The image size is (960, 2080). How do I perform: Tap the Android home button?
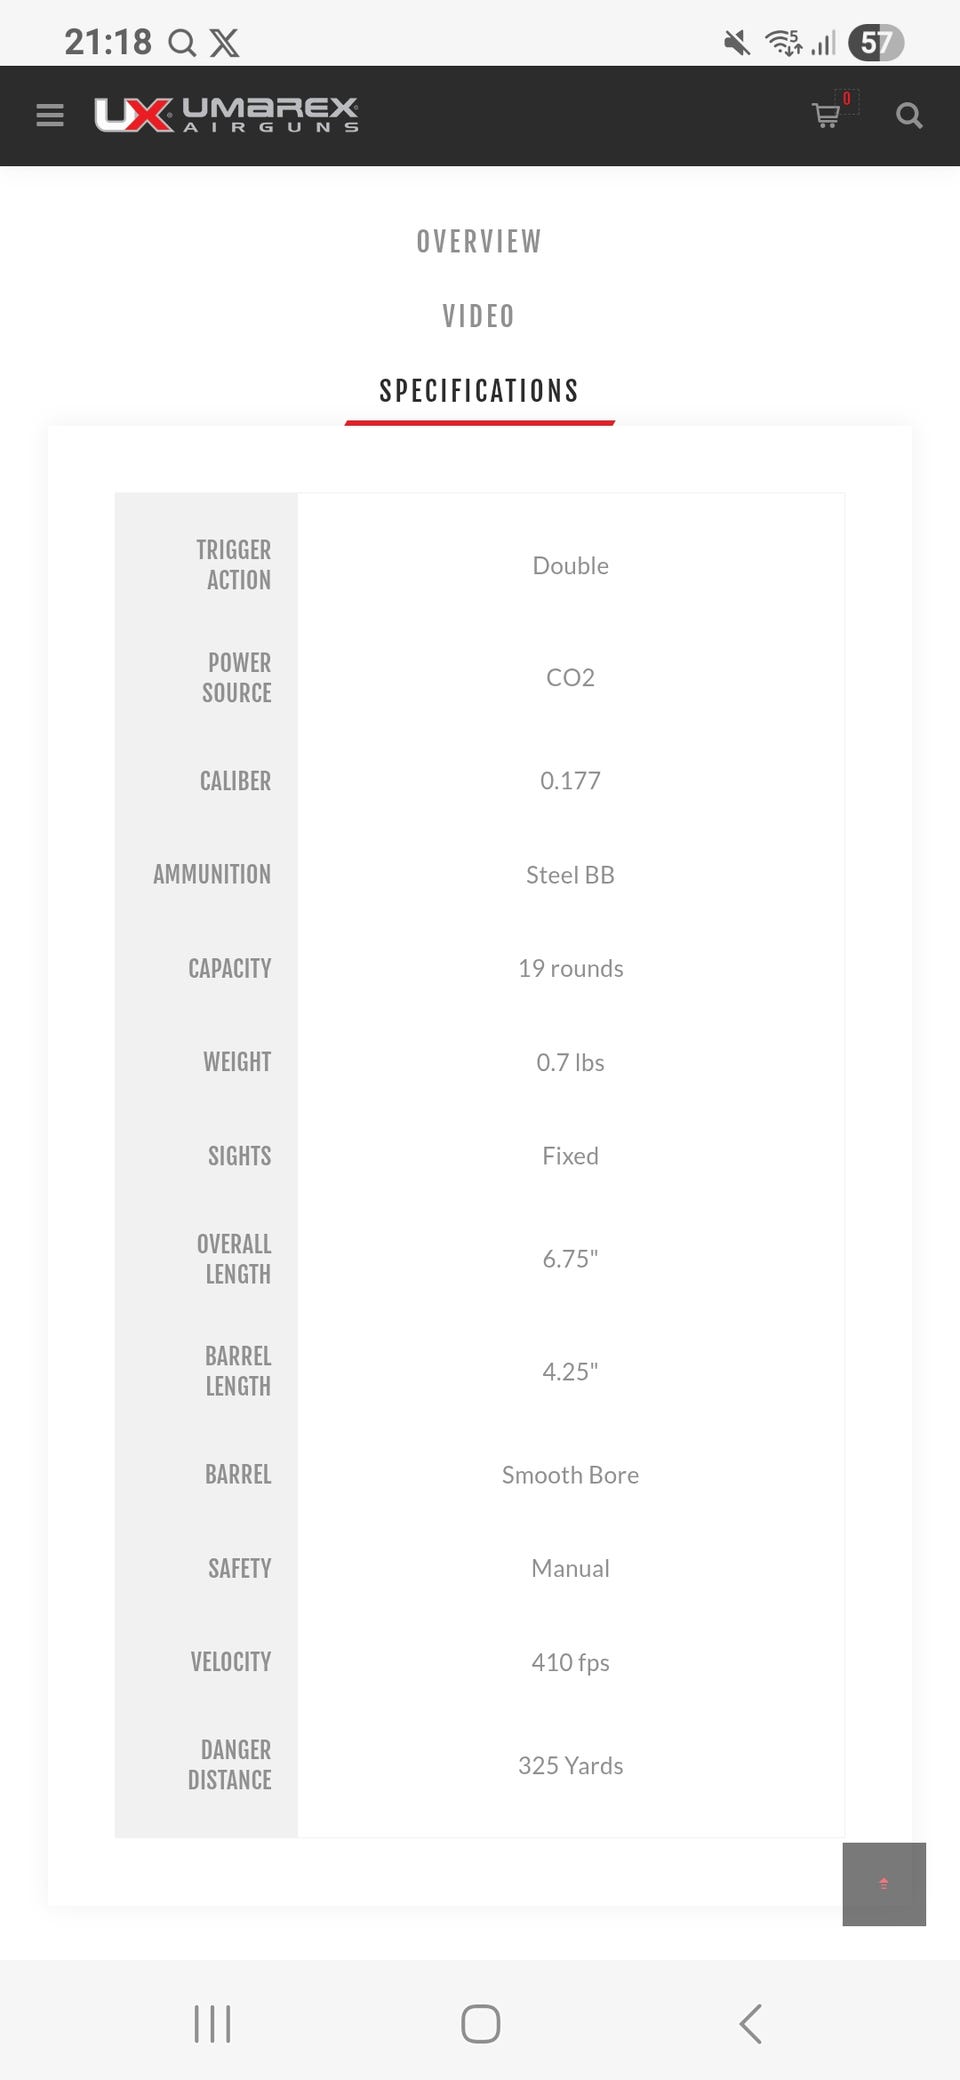pyautogui.click(x=481, y=2024)
